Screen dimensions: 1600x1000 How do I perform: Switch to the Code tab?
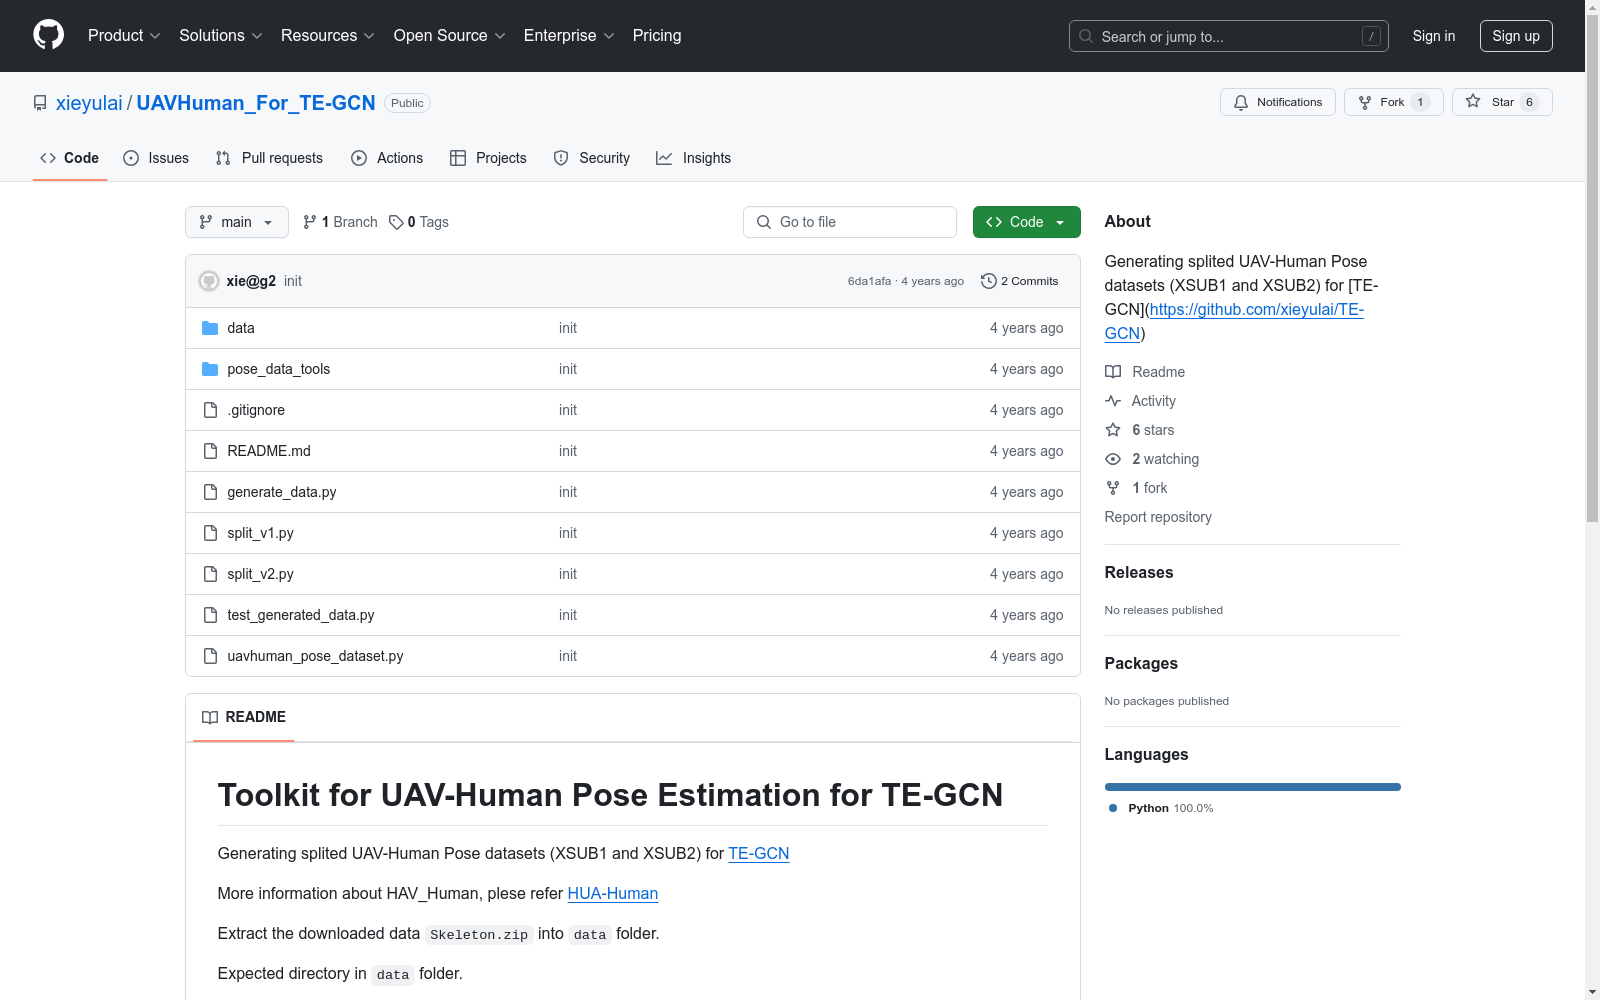[70, 158]
